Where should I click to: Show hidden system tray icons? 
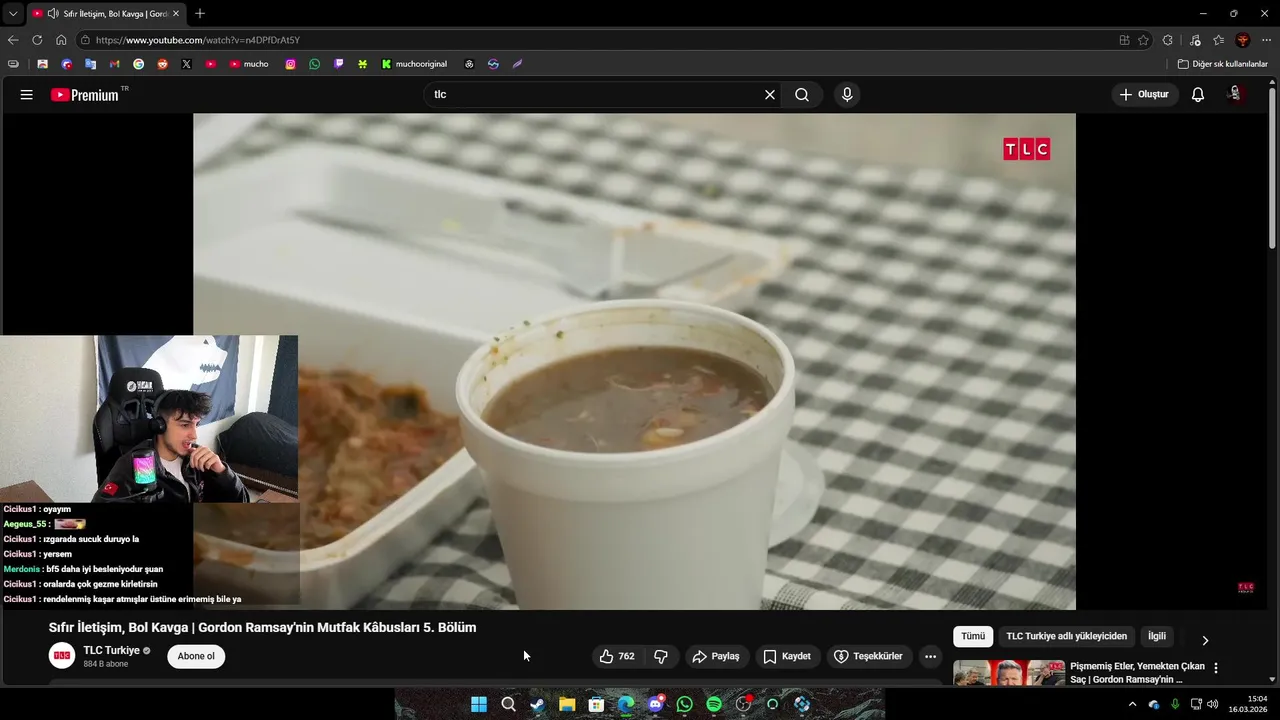click(1132, 704)
